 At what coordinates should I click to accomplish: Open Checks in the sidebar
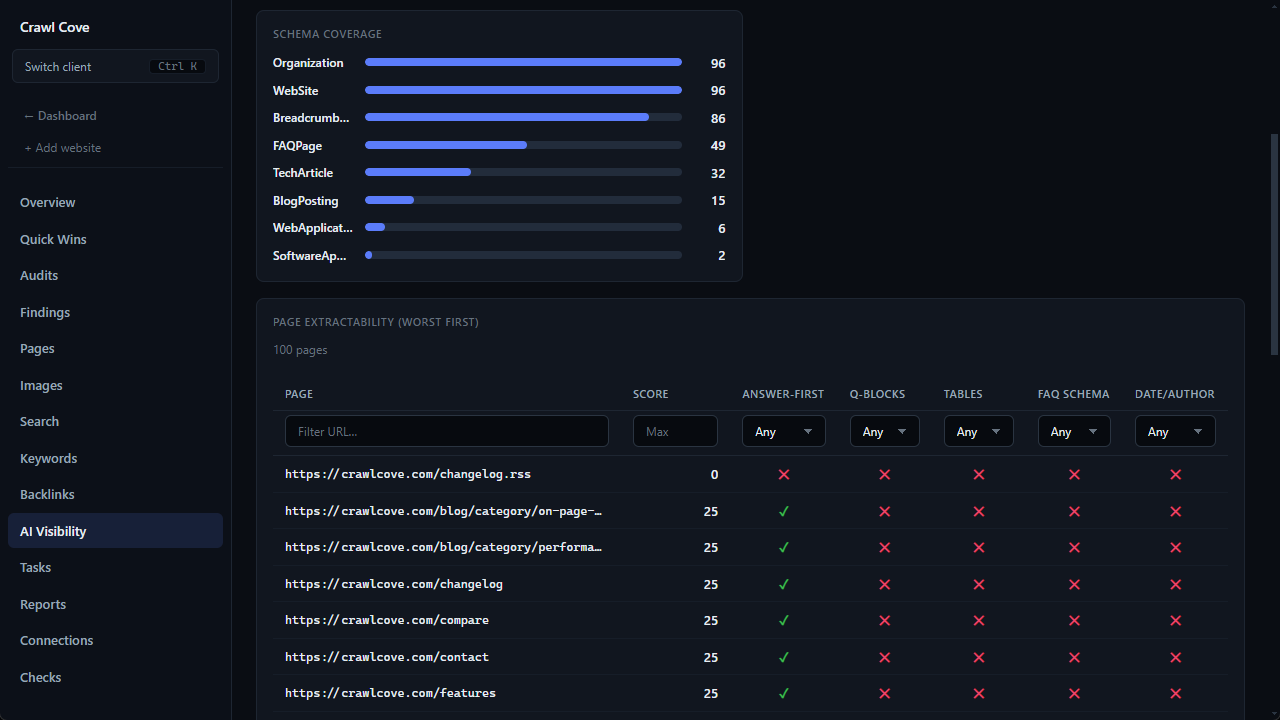115,677
